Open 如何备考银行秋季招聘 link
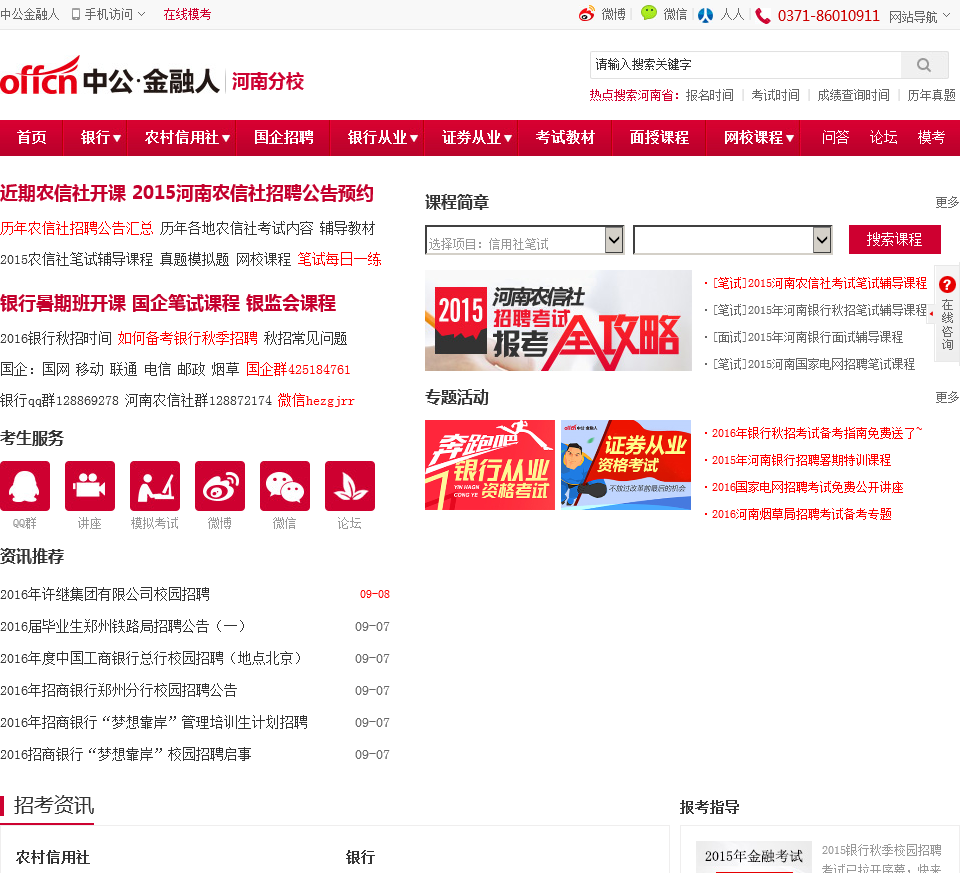The width and height of the screenshot is (960, 873). point(187,339)
